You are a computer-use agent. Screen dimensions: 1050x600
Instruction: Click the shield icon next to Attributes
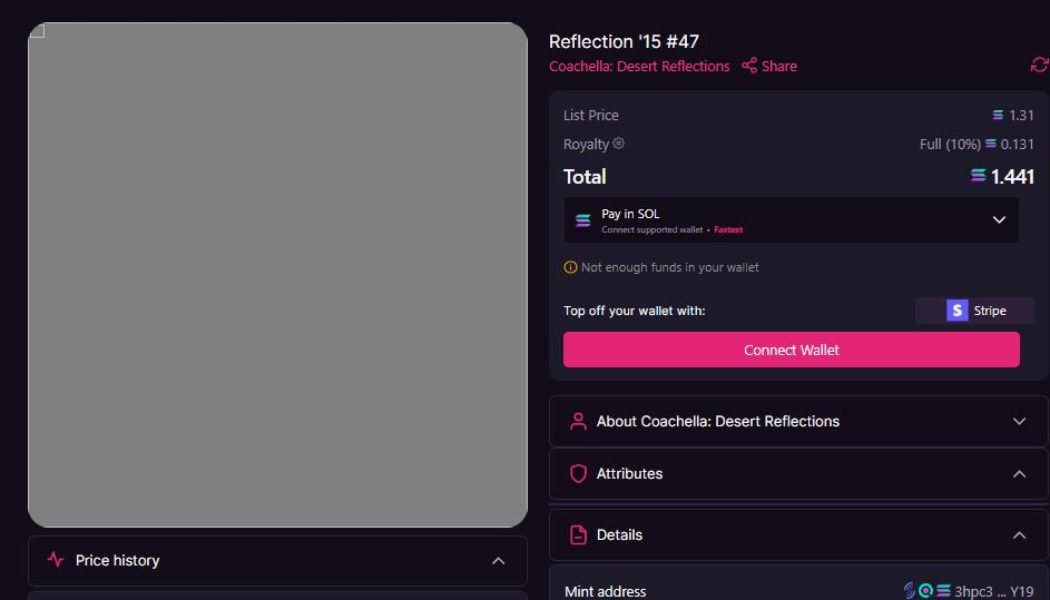tap(578, 474)
